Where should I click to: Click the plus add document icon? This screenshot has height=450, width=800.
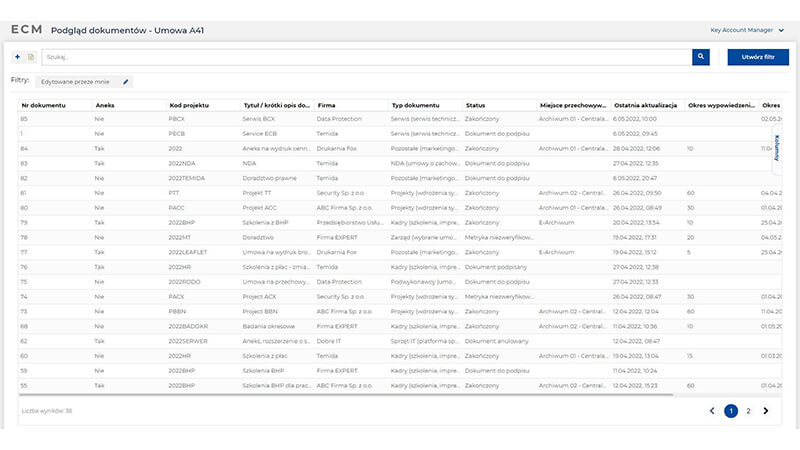(x=17, y=57)
